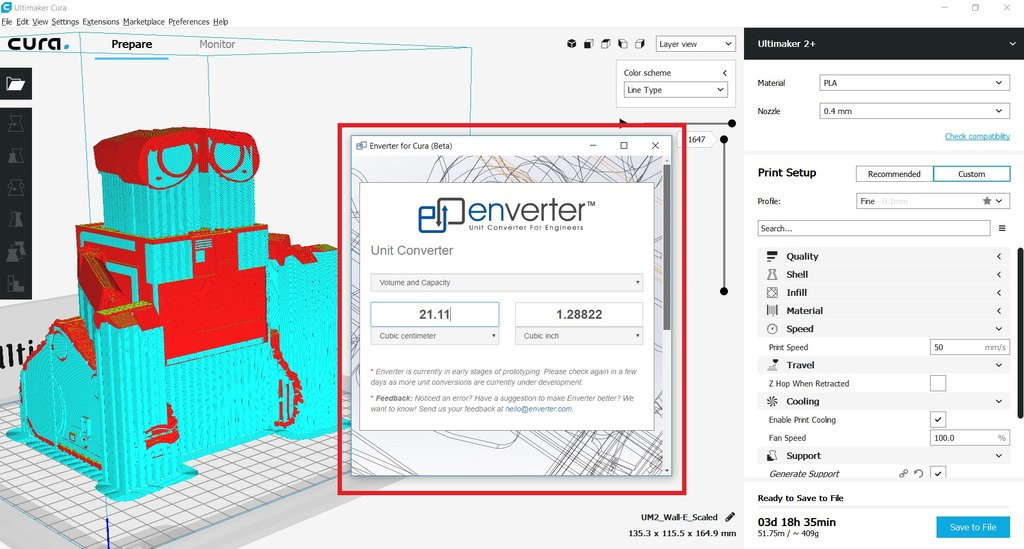Click the Material category spool icon

[772, 311]
